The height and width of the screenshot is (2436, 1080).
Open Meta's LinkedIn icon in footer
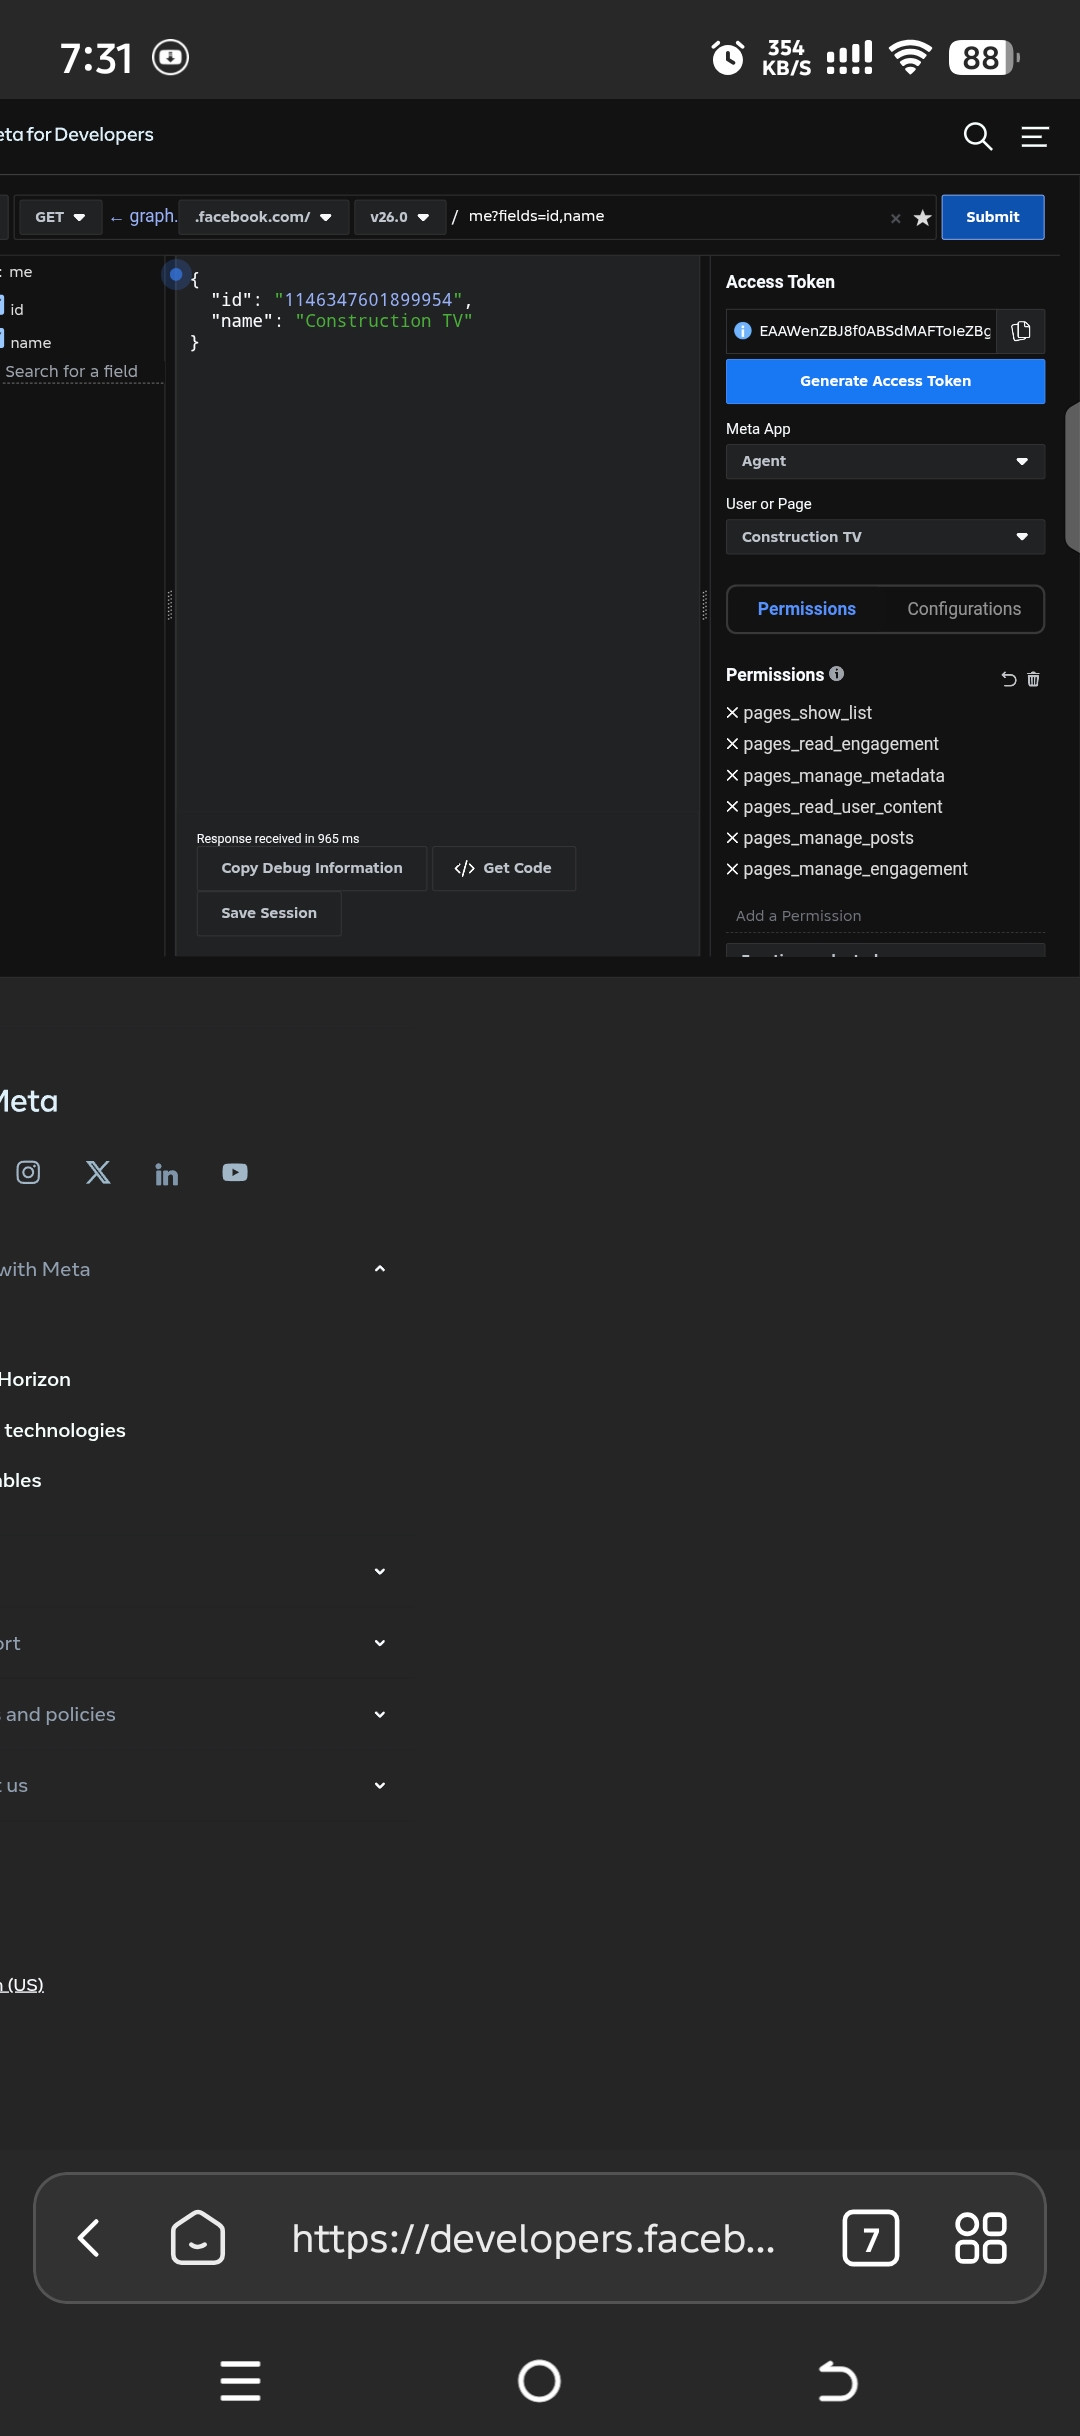pos(166,1174)
